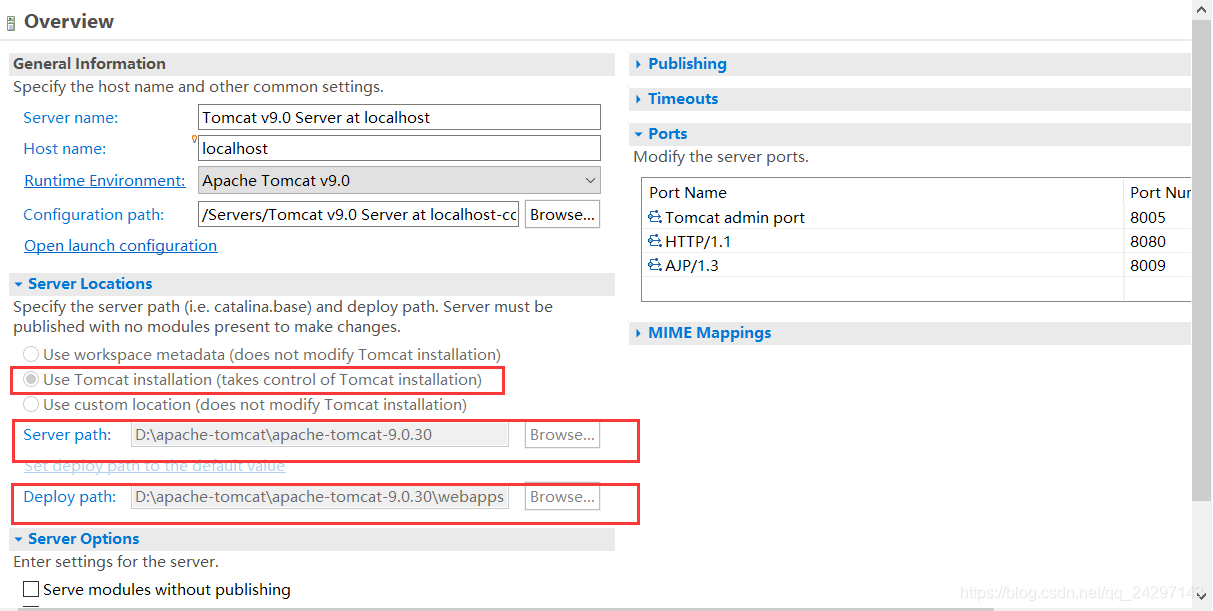
Task: Click the Server name label
Action: (70, 117)
